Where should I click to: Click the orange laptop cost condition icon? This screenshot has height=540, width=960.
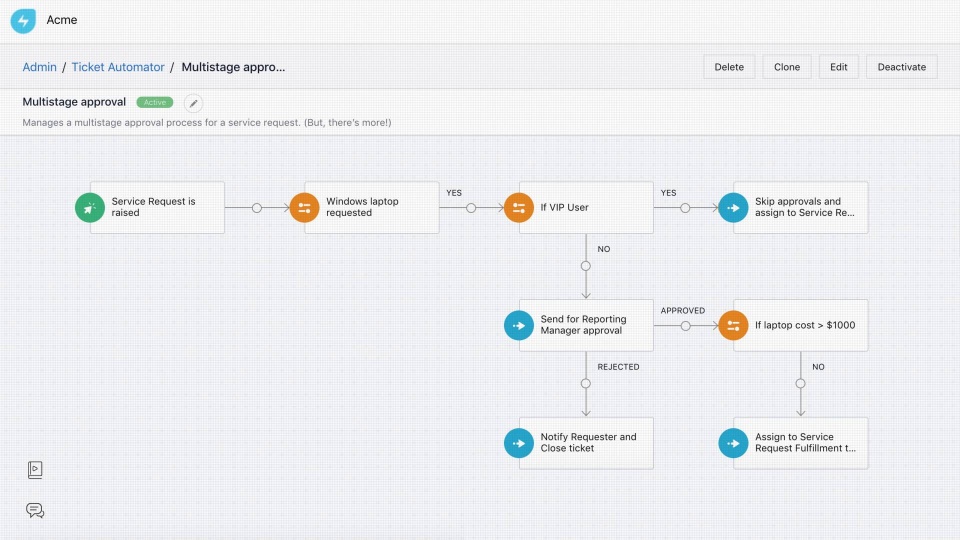[733, 325]
